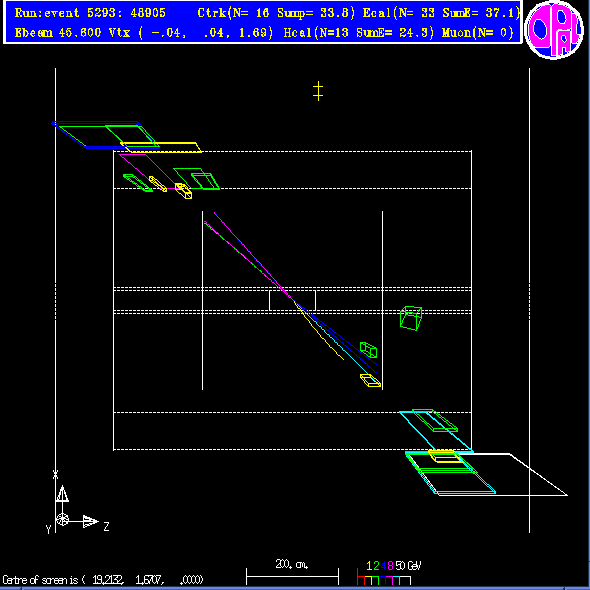Click the OPAL logo in the corner
Viewport: 590px width, 590px height.
point(554,30)
